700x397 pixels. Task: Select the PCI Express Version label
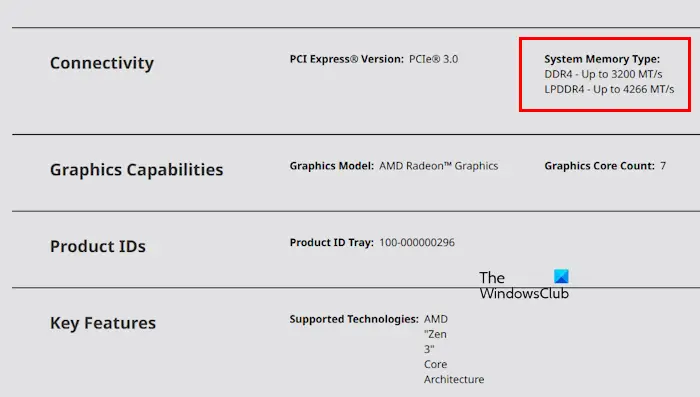point(346,59)
